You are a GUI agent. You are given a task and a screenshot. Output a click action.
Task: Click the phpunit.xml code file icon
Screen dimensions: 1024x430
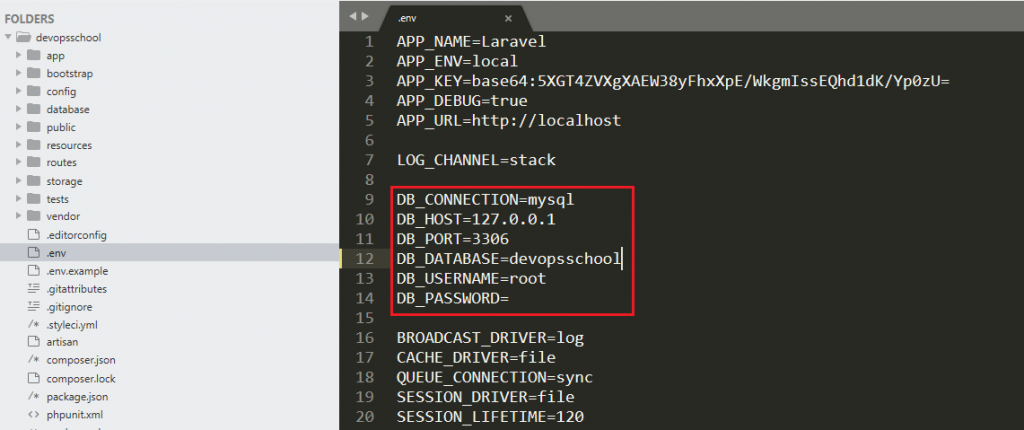click(x=33, y=414)
